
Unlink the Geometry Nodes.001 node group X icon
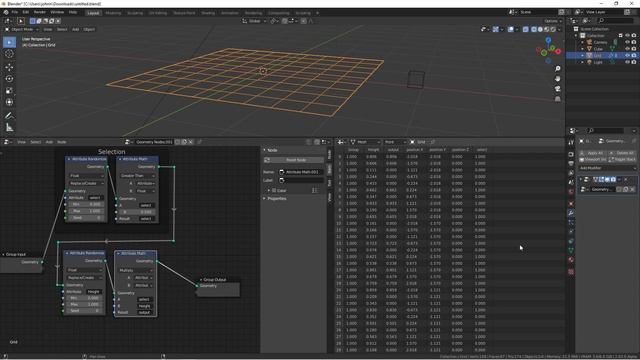click(x=191, y=142)
